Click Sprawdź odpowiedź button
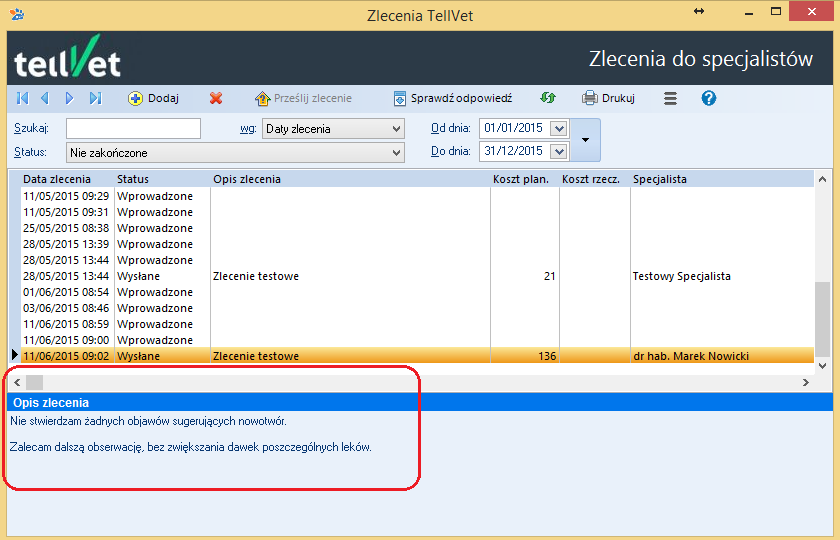Image resolution: width=840 pixels, height=540 pixels. (453, 98)
